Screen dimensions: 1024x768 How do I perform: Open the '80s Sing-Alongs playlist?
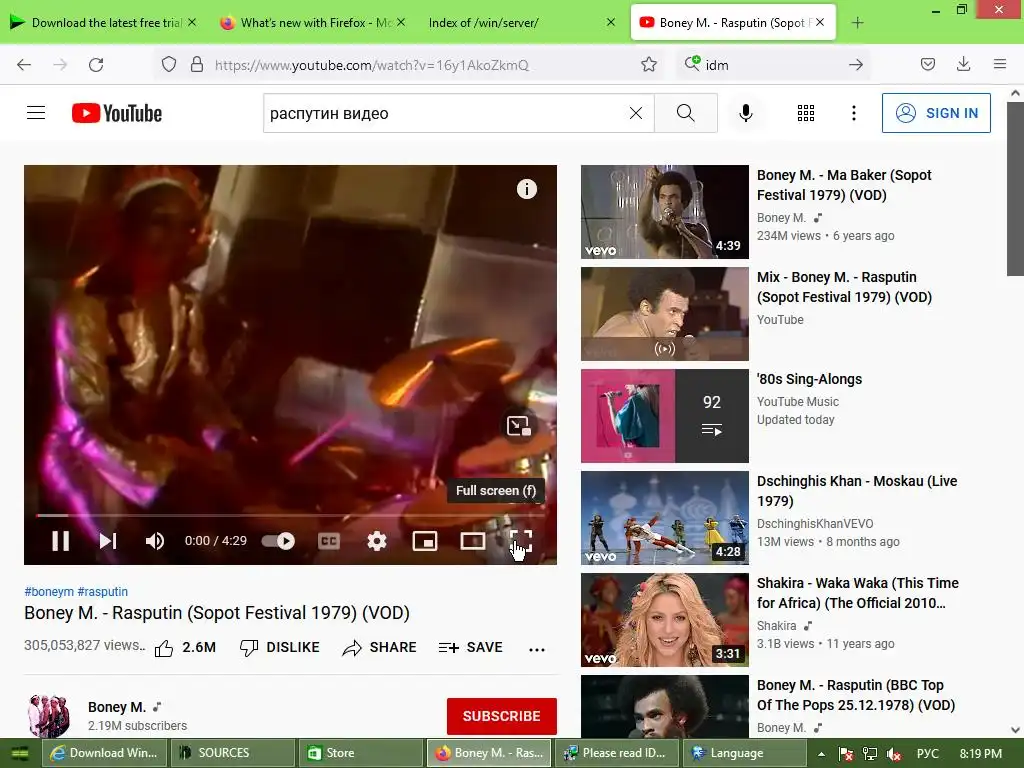665,416
